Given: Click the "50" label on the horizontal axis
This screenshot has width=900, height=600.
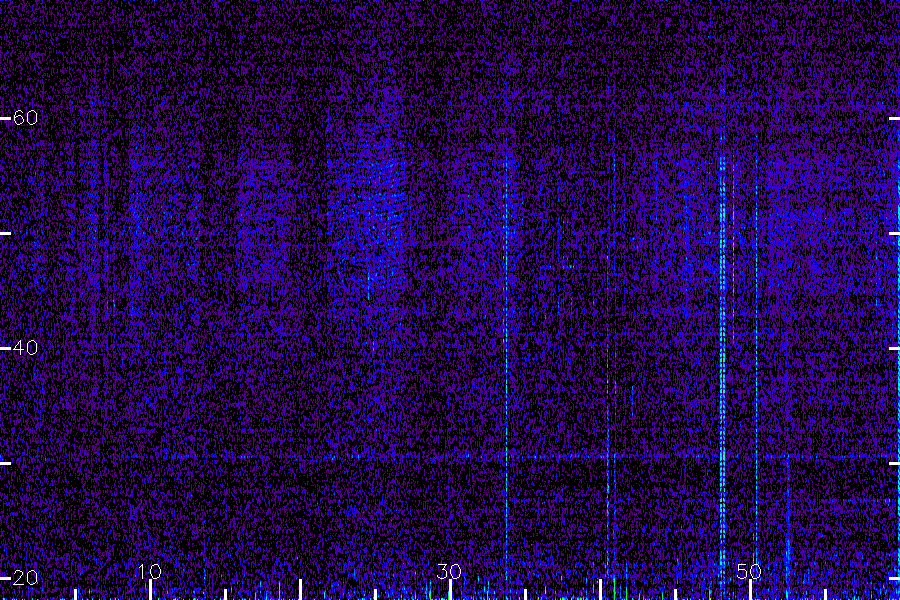Looking at the screenshot, I should pyautogui.click(x=749, y=571).
